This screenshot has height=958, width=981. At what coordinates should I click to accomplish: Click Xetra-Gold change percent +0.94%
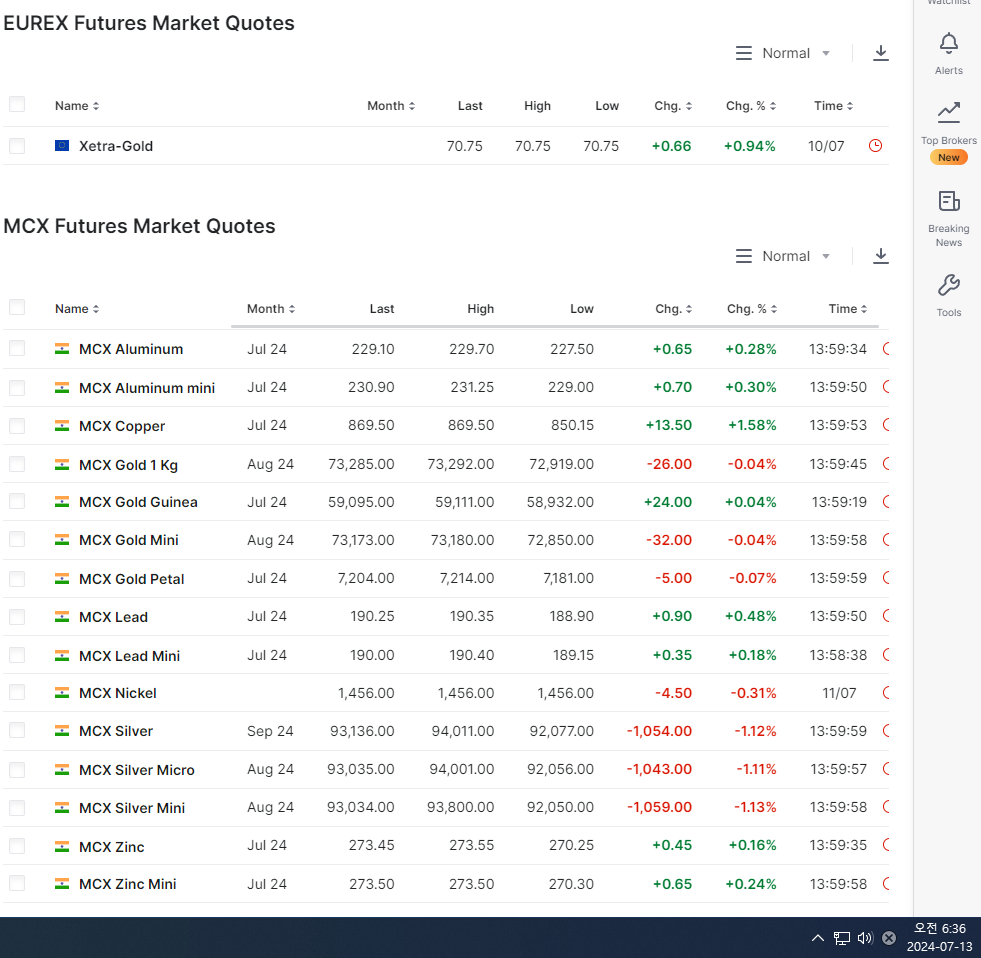pos(750,146)
